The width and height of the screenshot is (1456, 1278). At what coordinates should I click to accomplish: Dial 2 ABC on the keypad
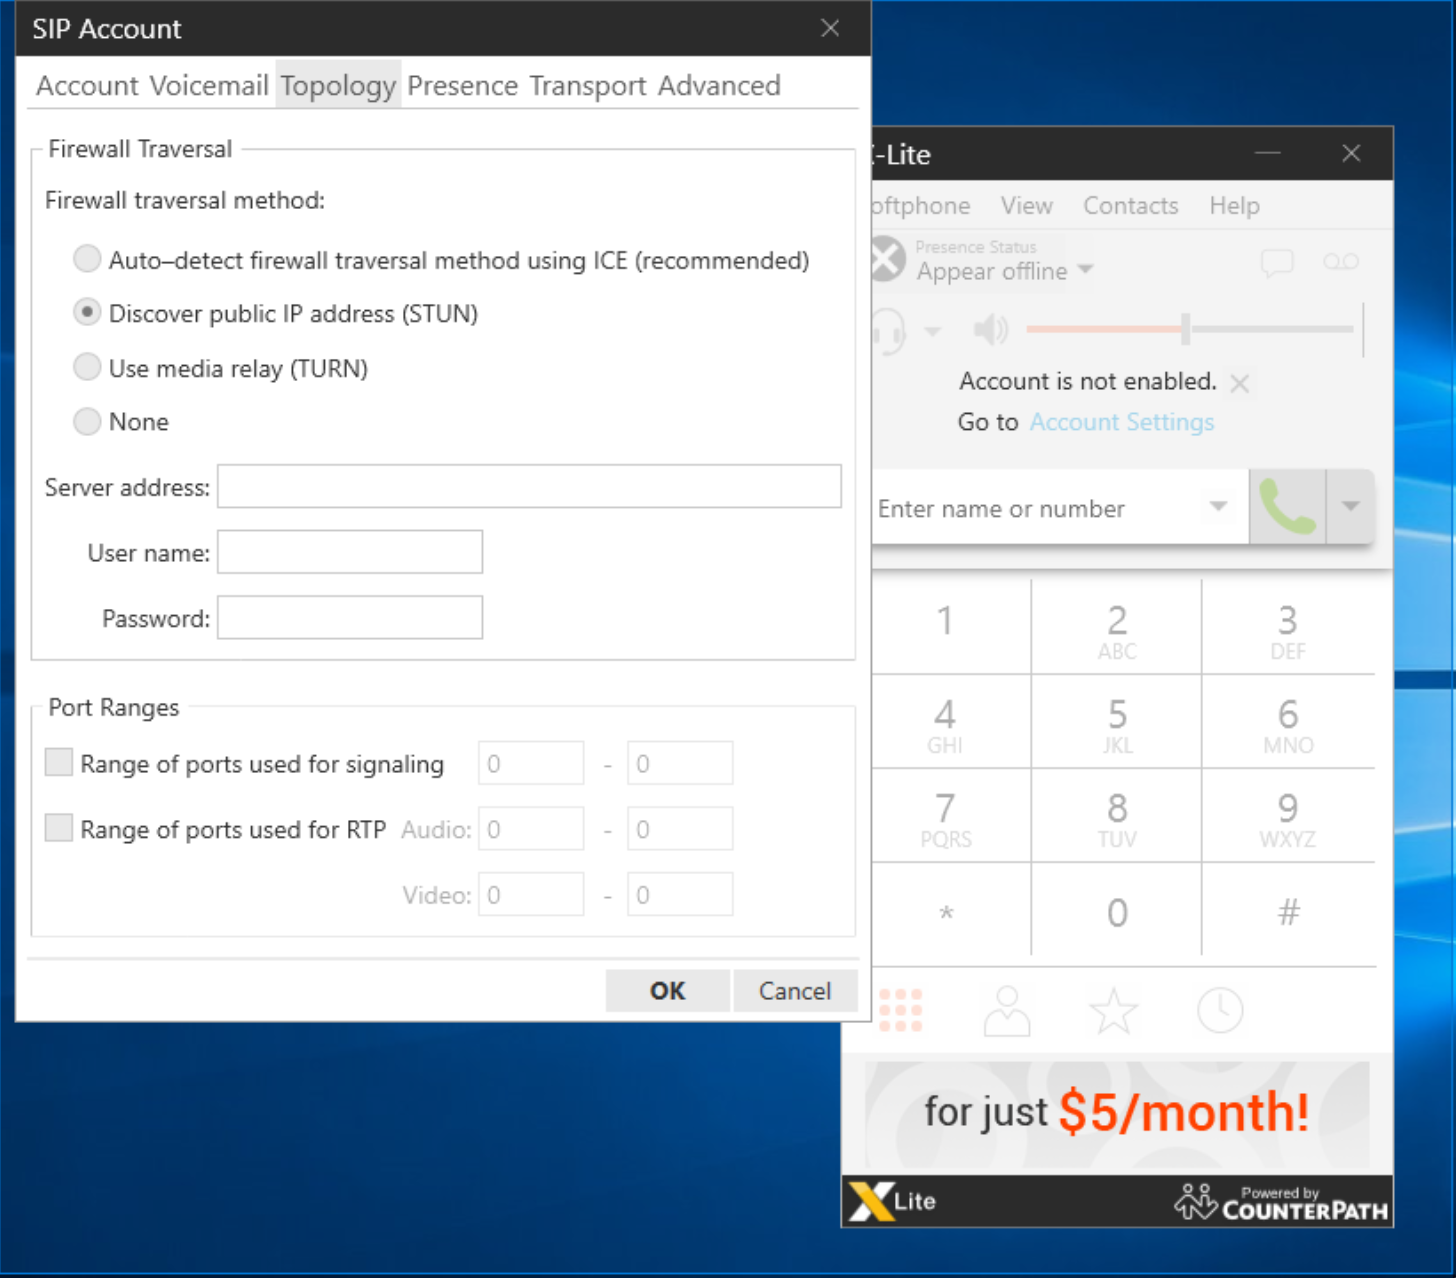tap(1117, 627)
